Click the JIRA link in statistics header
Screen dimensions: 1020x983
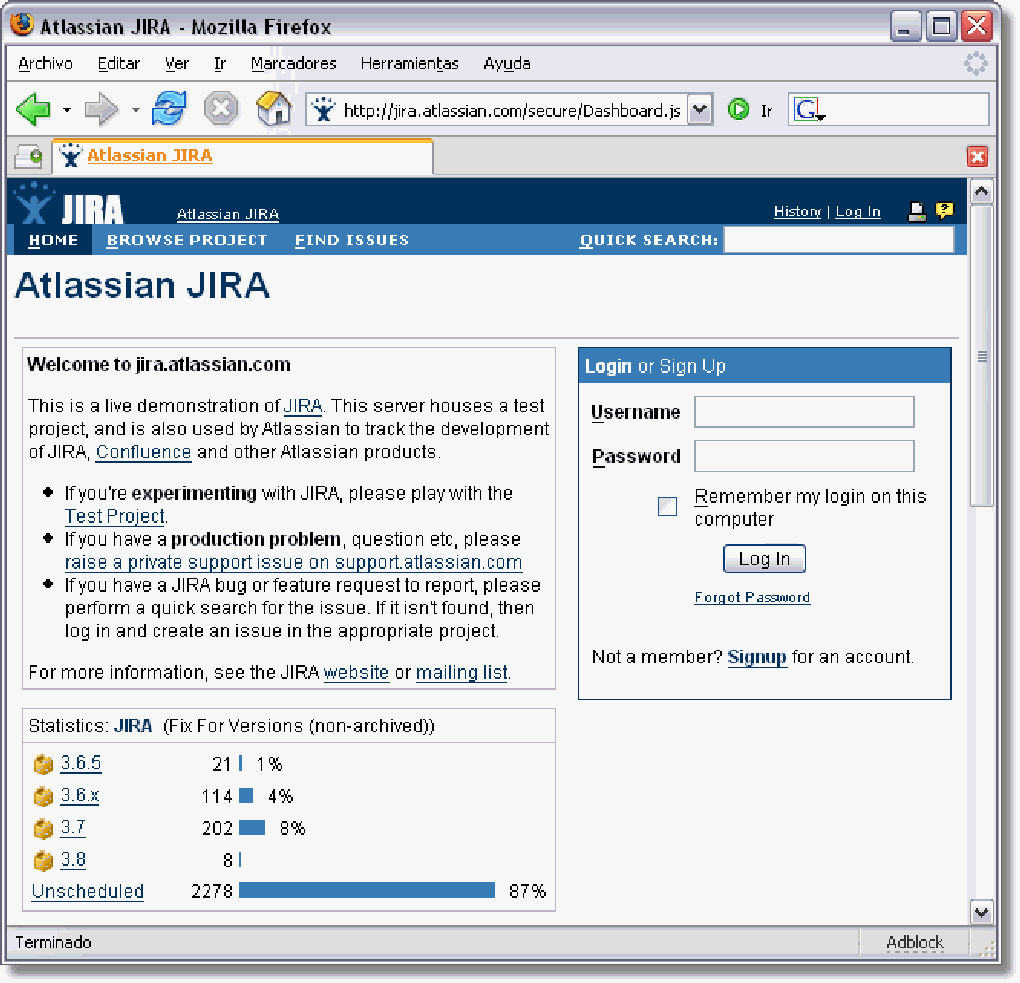tap(133, 726)
